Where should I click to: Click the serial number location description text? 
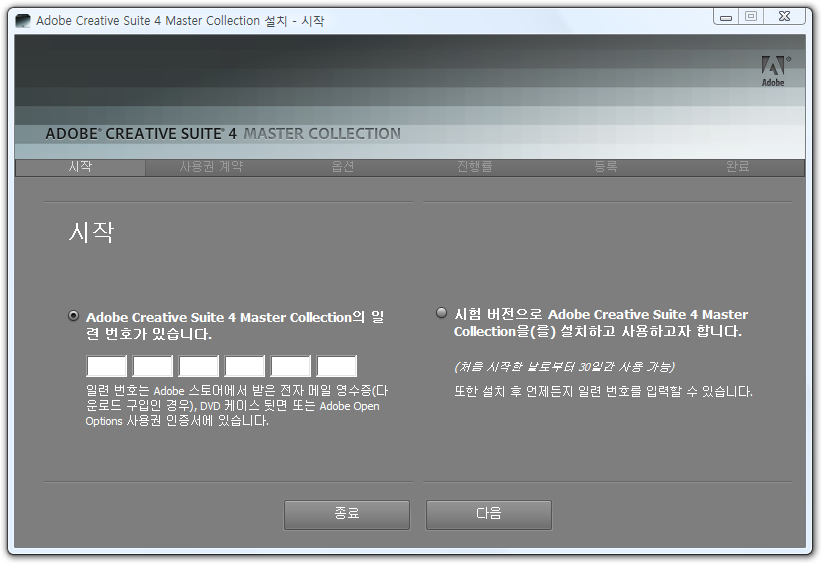[236, 406]
